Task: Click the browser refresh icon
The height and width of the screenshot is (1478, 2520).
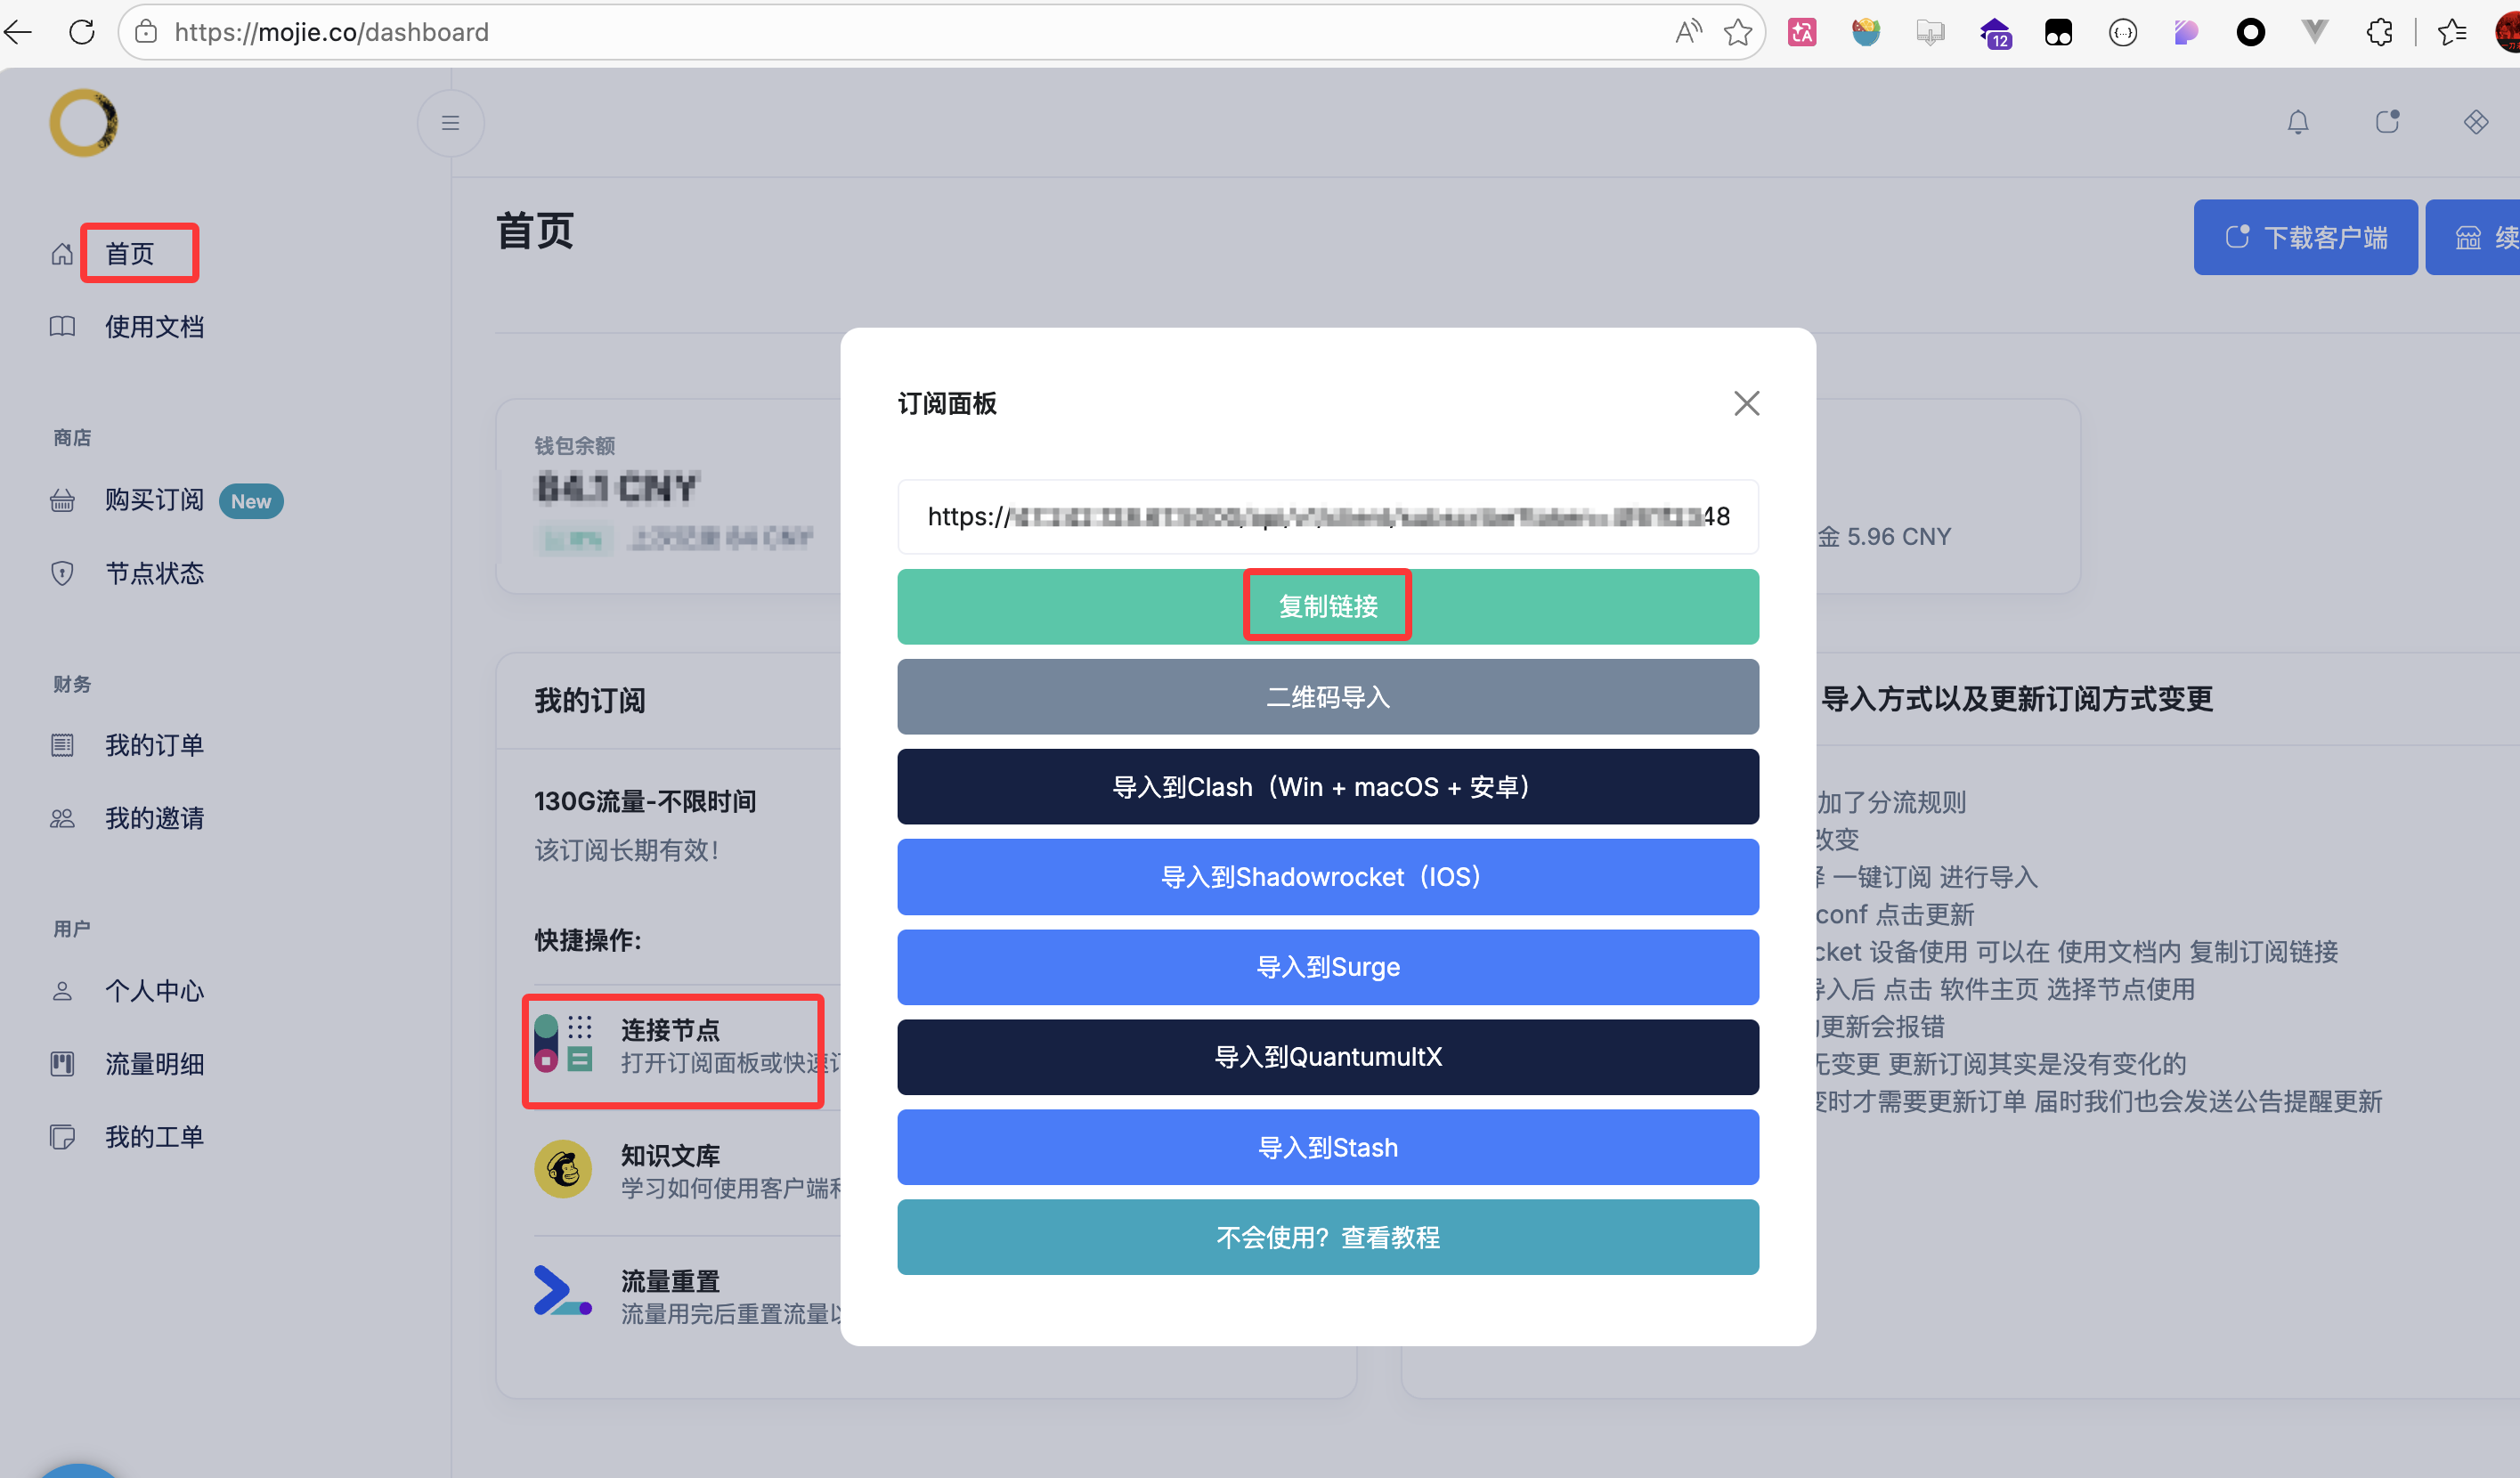Action: pyautogui.click(x=82, y=32)
